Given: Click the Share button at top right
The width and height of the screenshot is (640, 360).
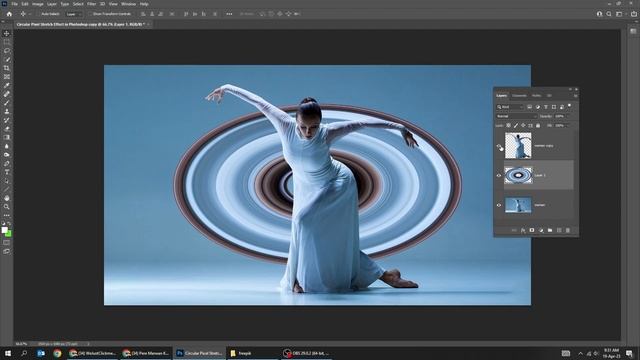Looking at the screenshot, I should point(634,14).
